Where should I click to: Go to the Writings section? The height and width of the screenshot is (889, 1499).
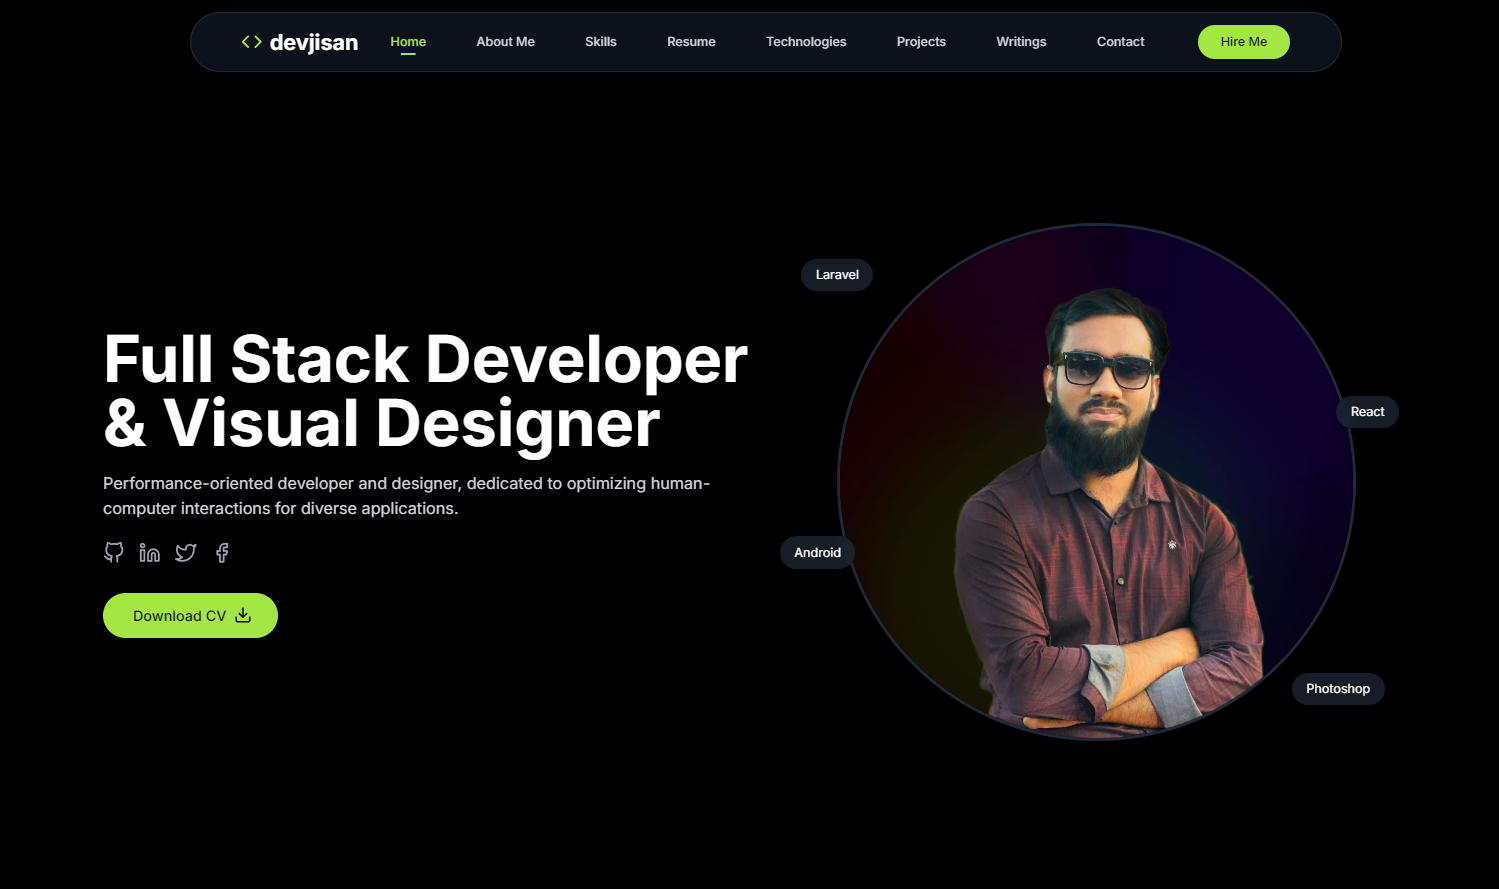pos(1020,41)
